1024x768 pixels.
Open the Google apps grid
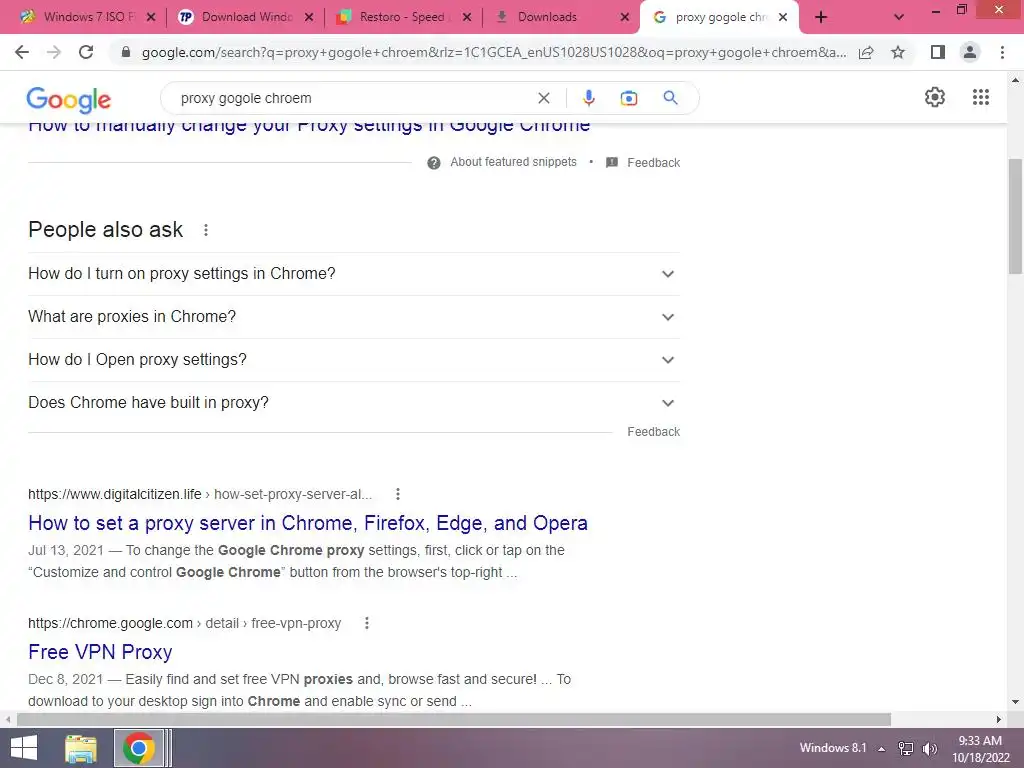click(x=981, y=97)
